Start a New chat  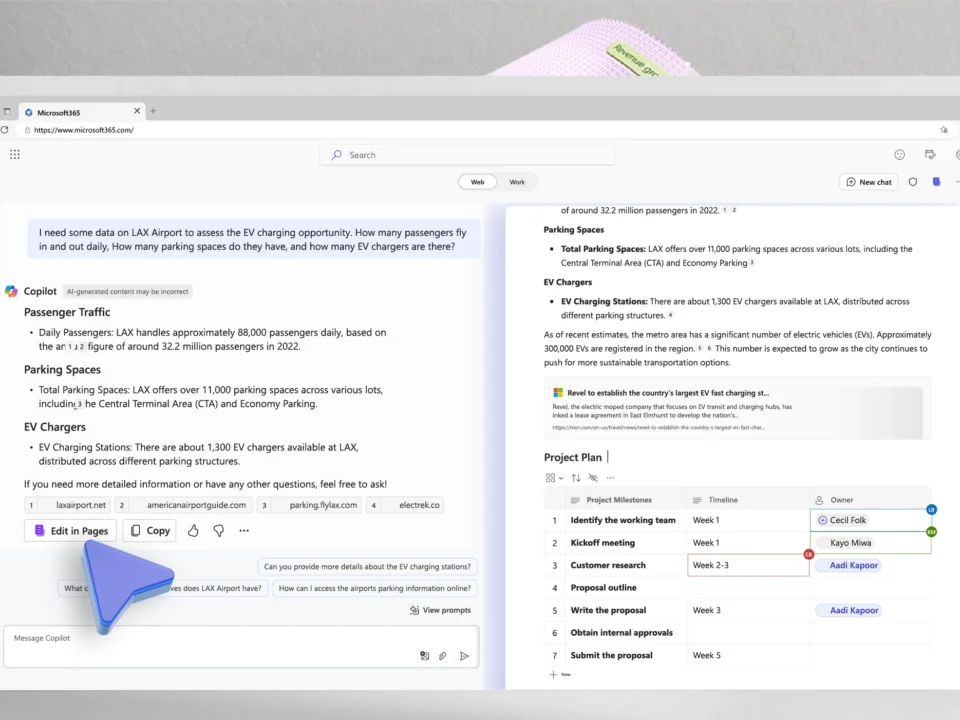[868, 182]
